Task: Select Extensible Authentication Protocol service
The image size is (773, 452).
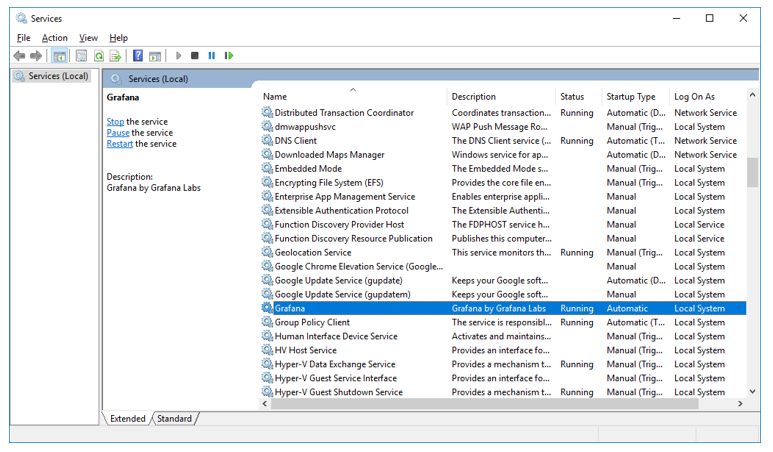Action: pos(503,210)
